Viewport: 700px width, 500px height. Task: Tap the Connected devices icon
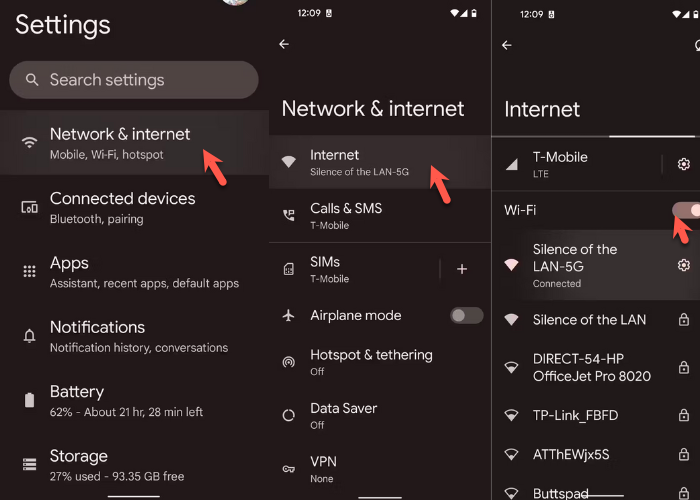(29, 207)
